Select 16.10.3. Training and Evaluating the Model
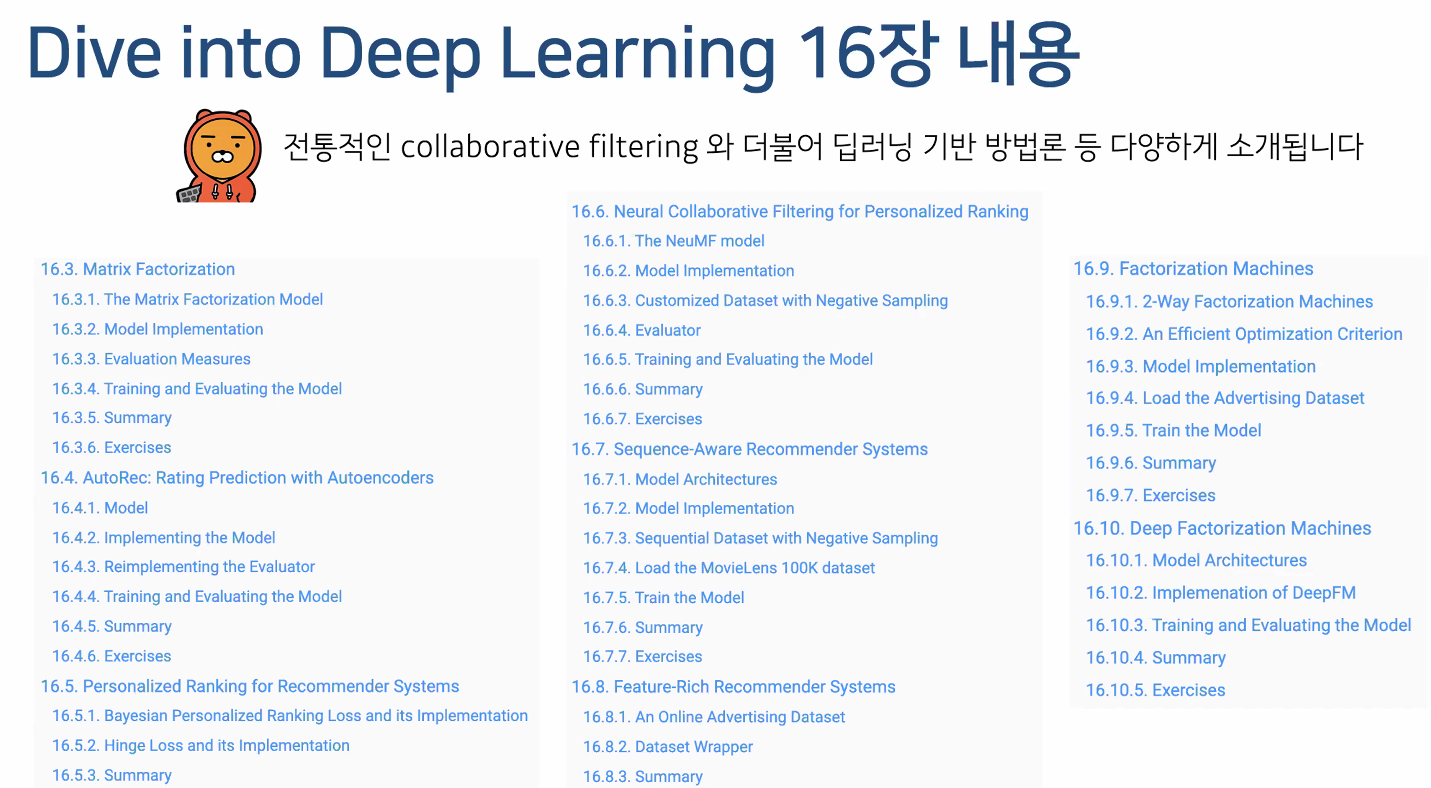 tap(1249, 626)
